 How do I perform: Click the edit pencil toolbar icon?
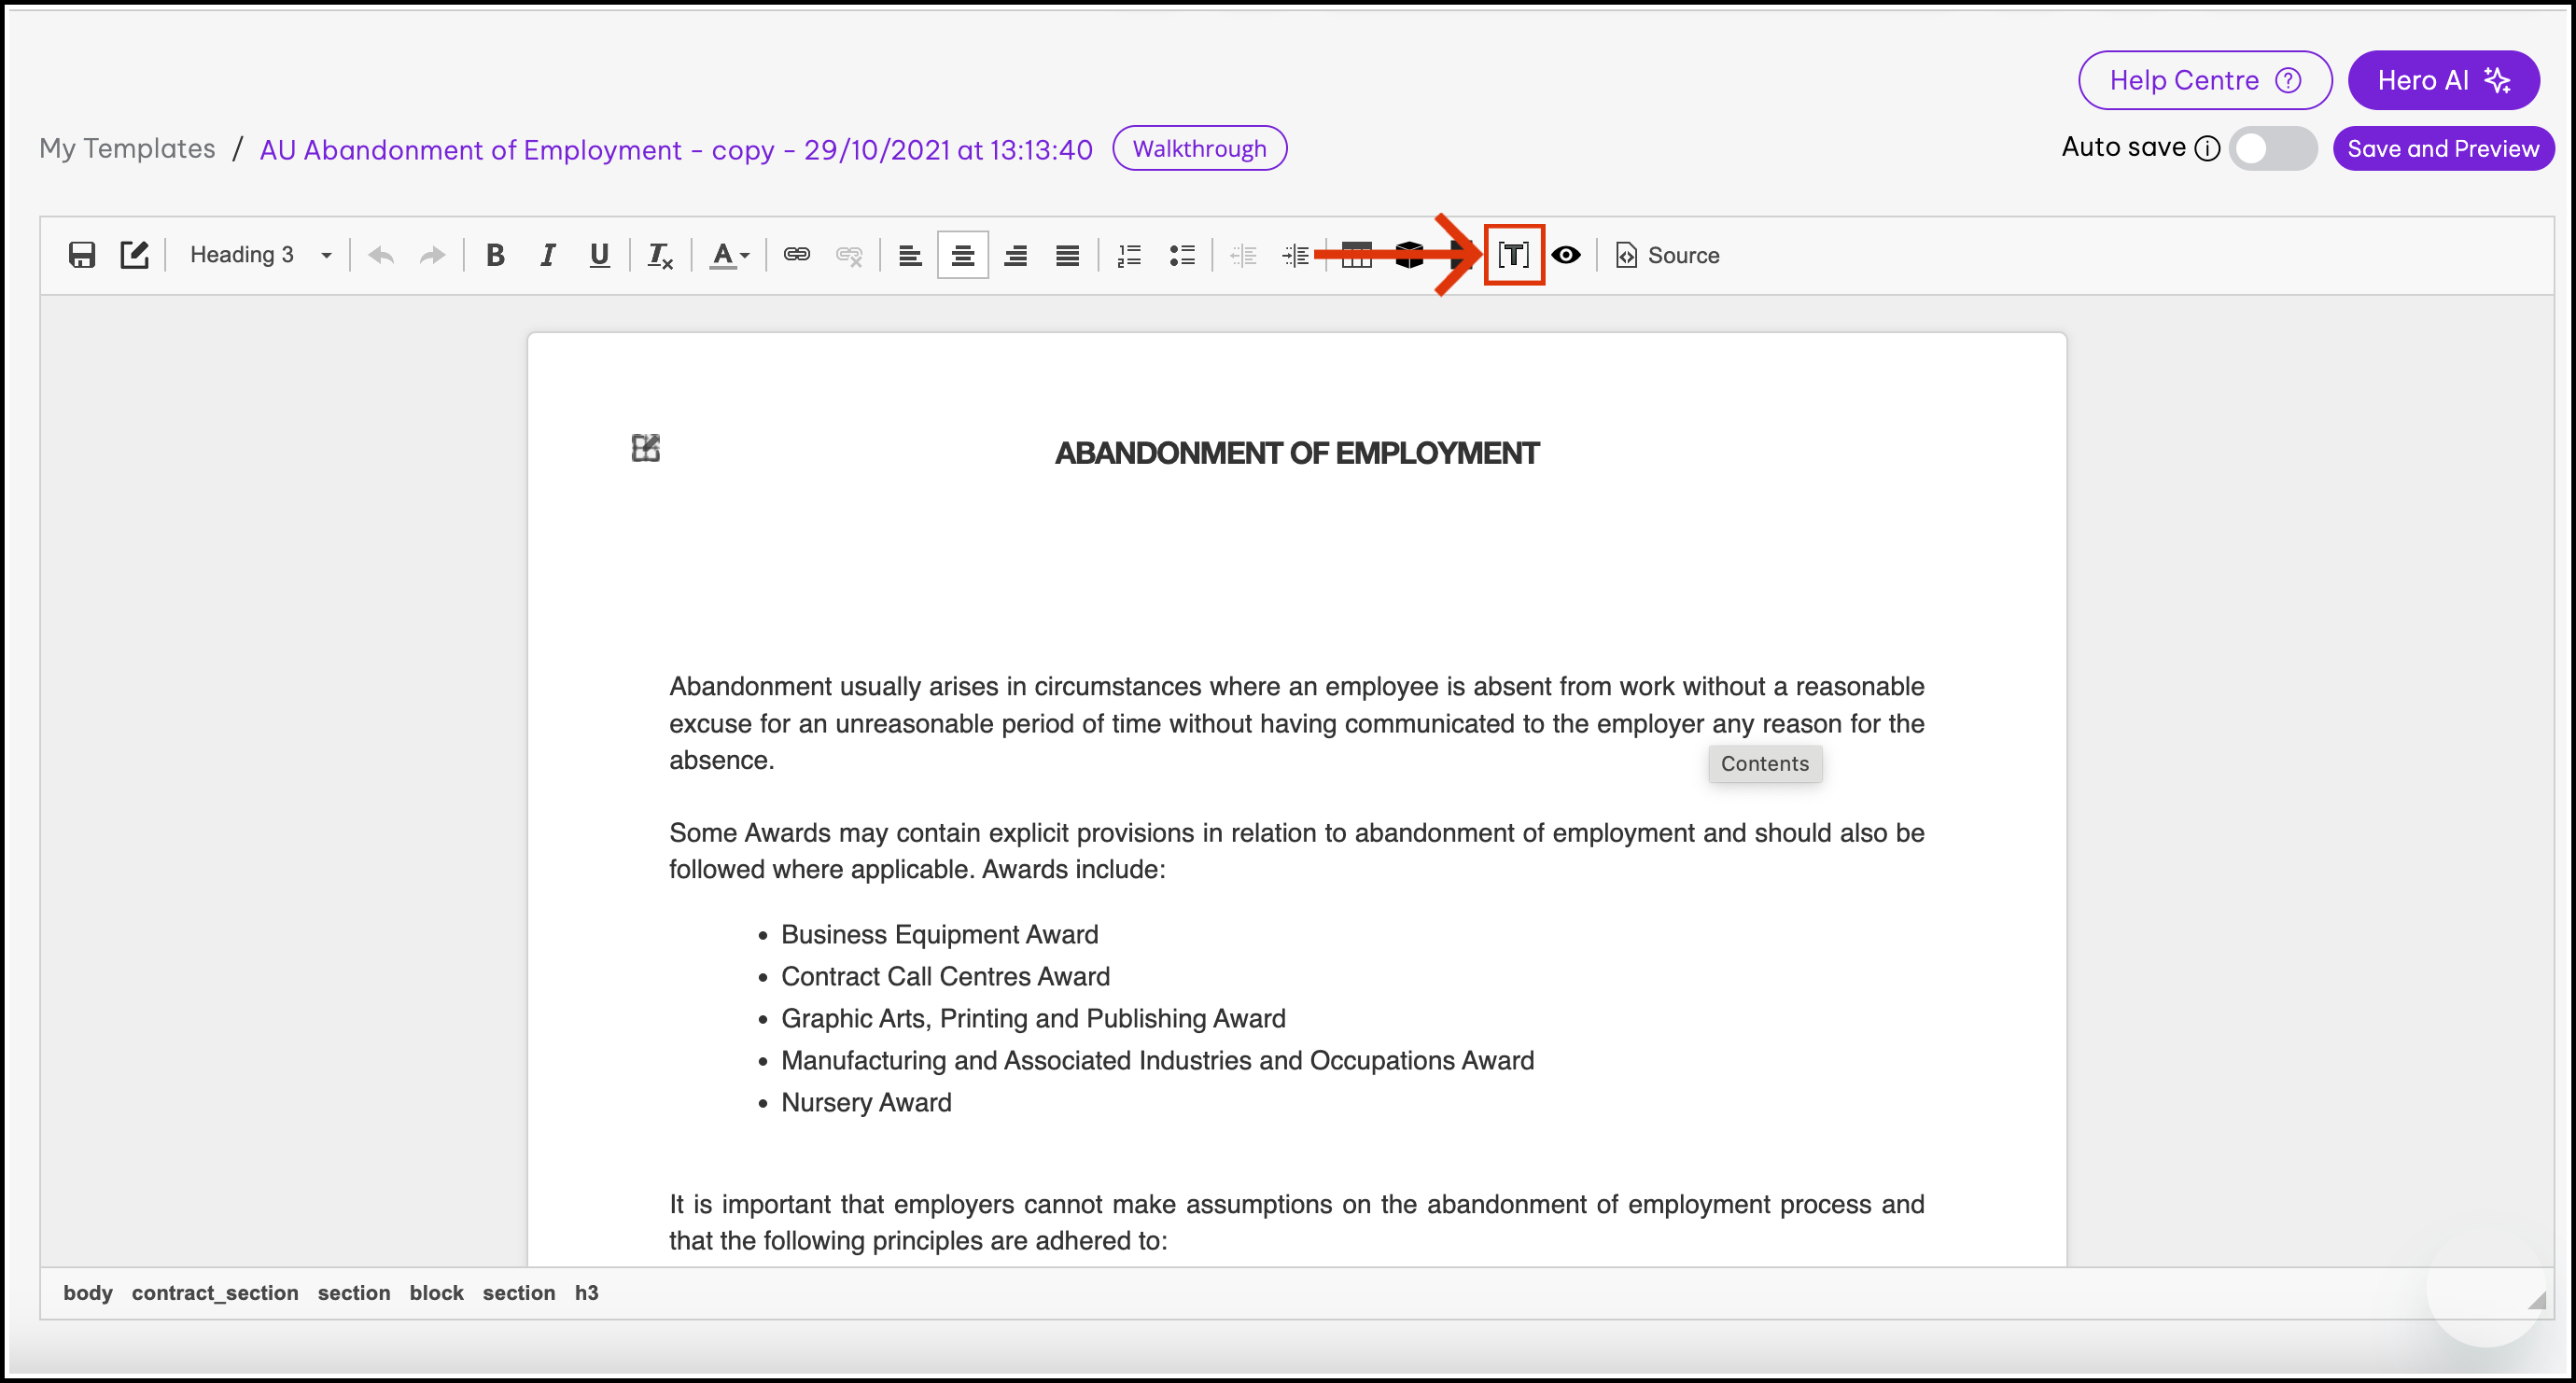[134, 255]
